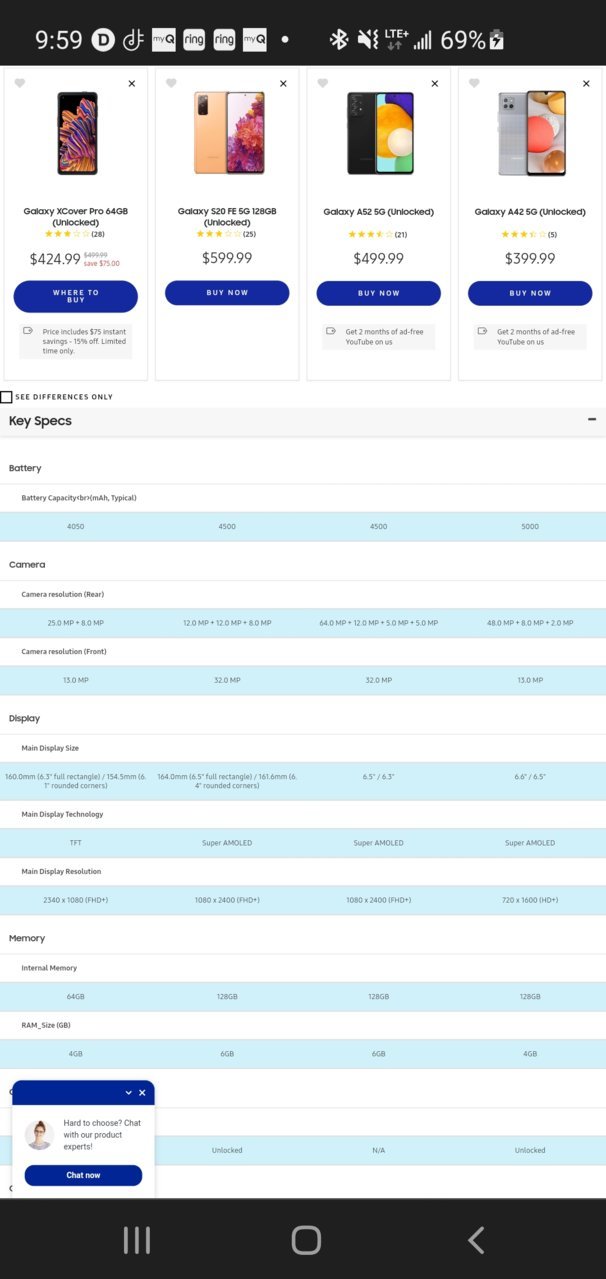606x1279 pixels.
Task: Tap Where to Buy for XCover Pro
Action: click(x=76, y=297)
